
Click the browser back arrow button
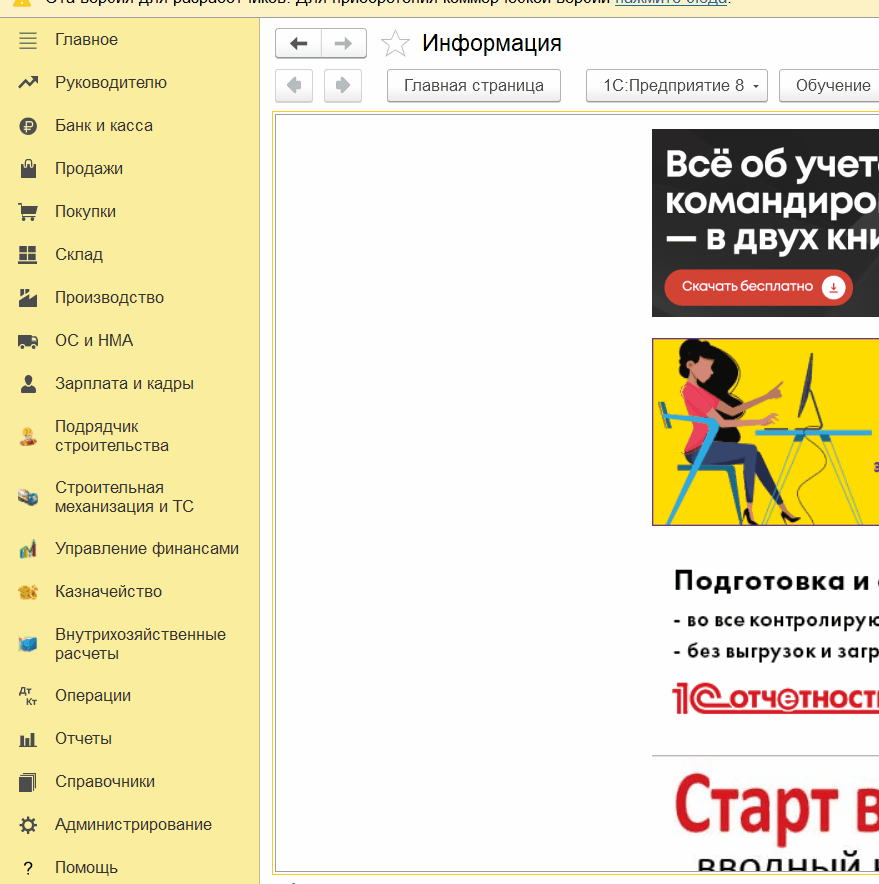294,86
